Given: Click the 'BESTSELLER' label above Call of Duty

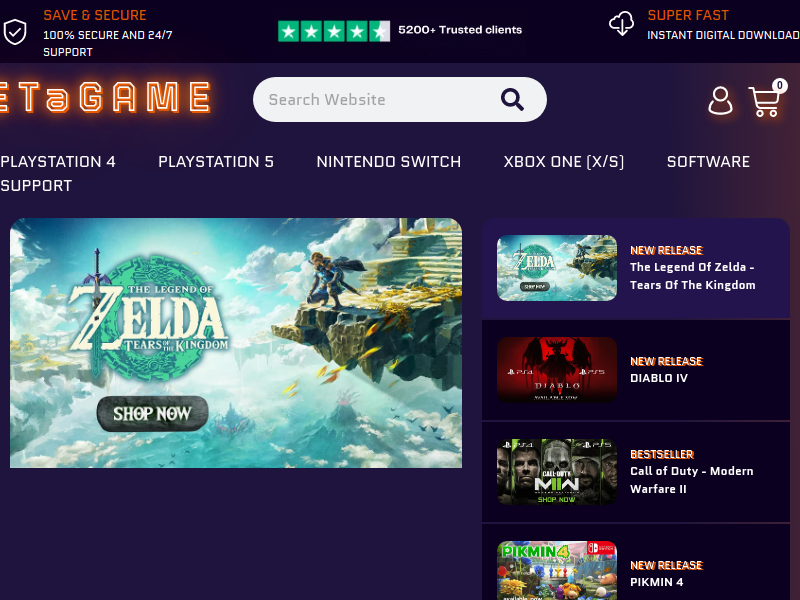Looking at the screenshot, I should [x=662, y=454].
